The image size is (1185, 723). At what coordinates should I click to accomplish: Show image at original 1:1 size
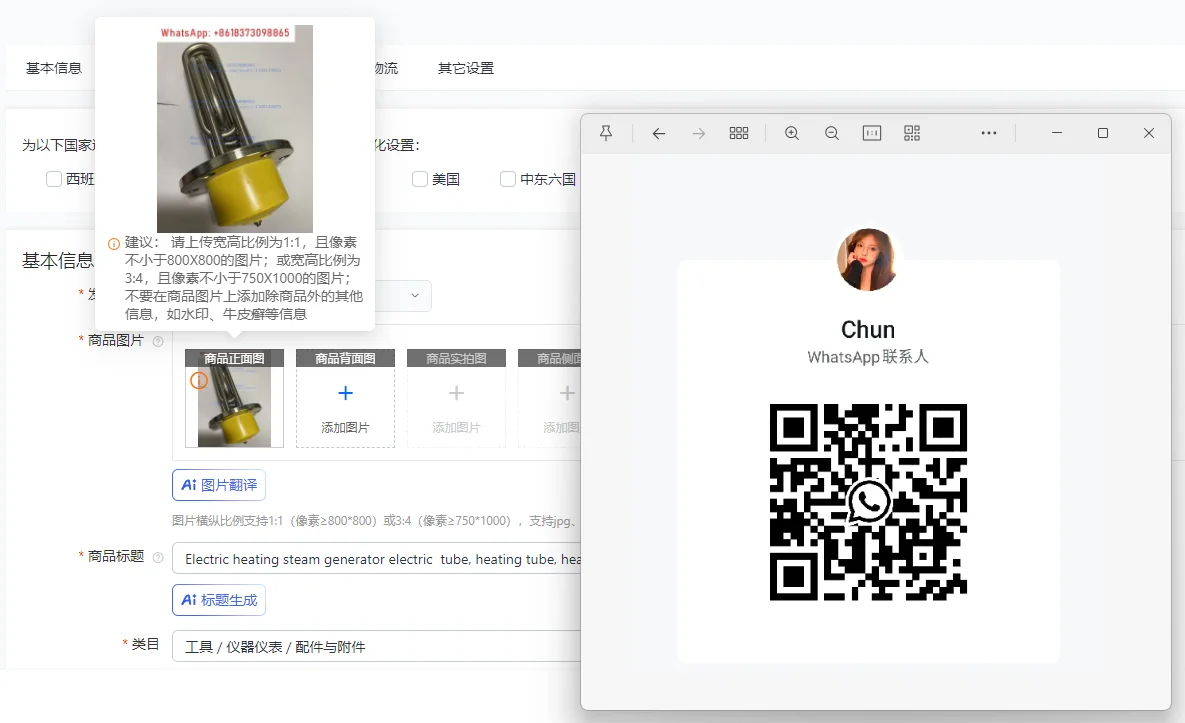(x=872, y=133)
